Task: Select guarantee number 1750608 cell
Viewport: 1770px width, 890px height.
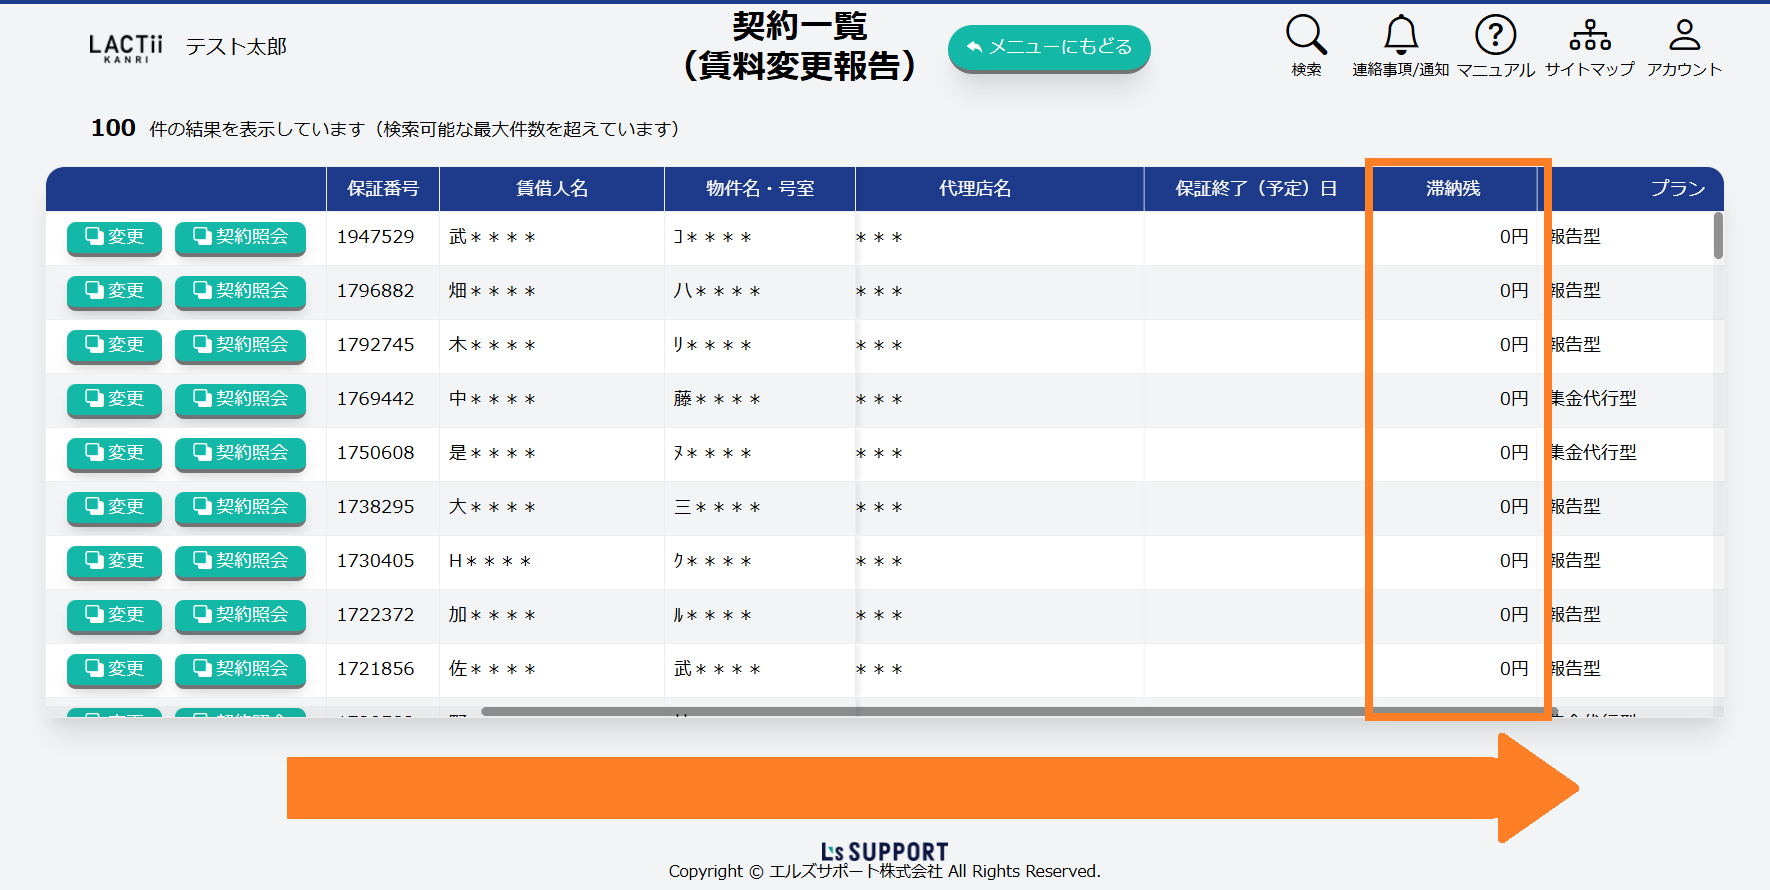Action: click(376, 453)
